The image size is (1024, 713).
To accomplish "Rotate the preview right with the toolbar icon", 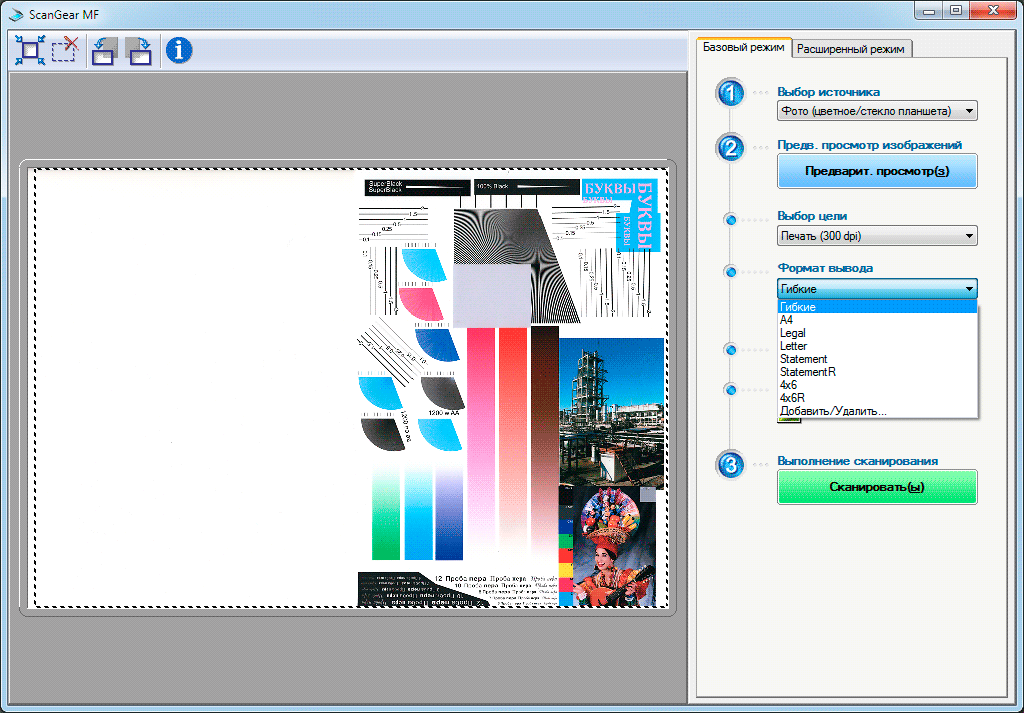I will pos(138,51).
